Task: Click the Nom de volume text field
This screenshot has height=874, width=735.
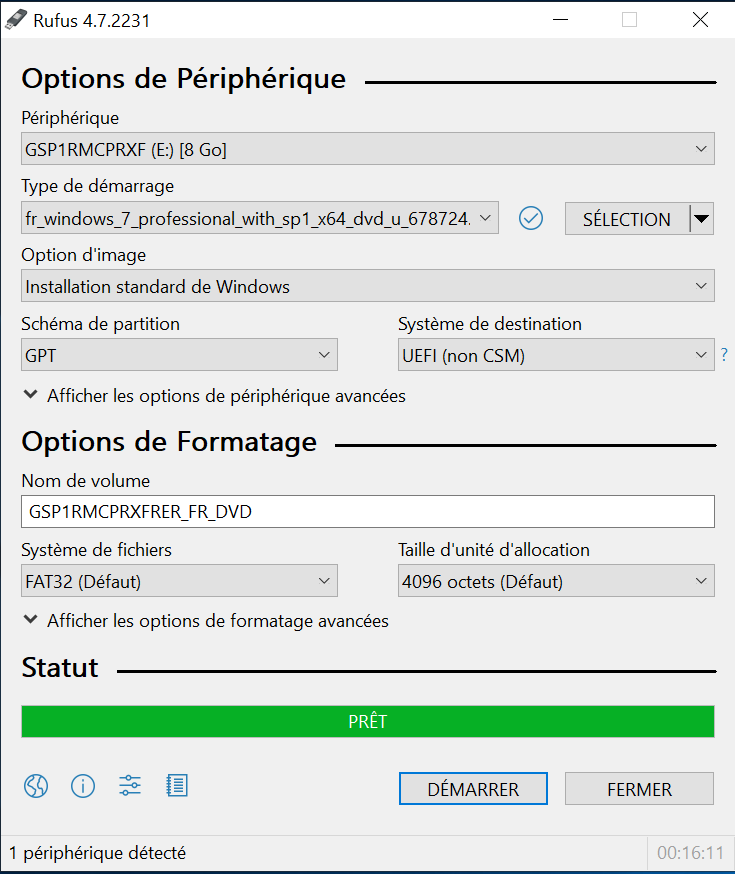Action: (368, 512)
